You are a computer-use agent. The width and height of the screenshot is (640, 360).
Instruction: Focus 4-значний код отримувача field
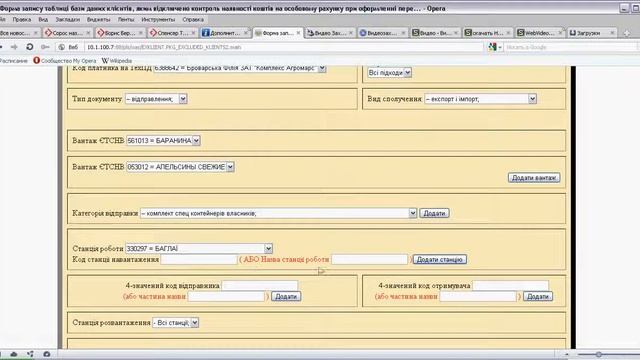(511, 286)
